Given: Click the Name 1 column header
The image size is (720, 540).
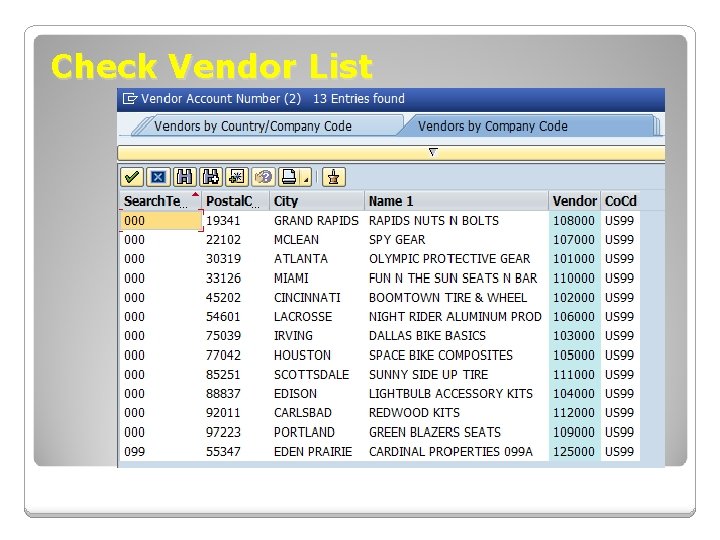Looking at the screenshot, I should point(456,201).
